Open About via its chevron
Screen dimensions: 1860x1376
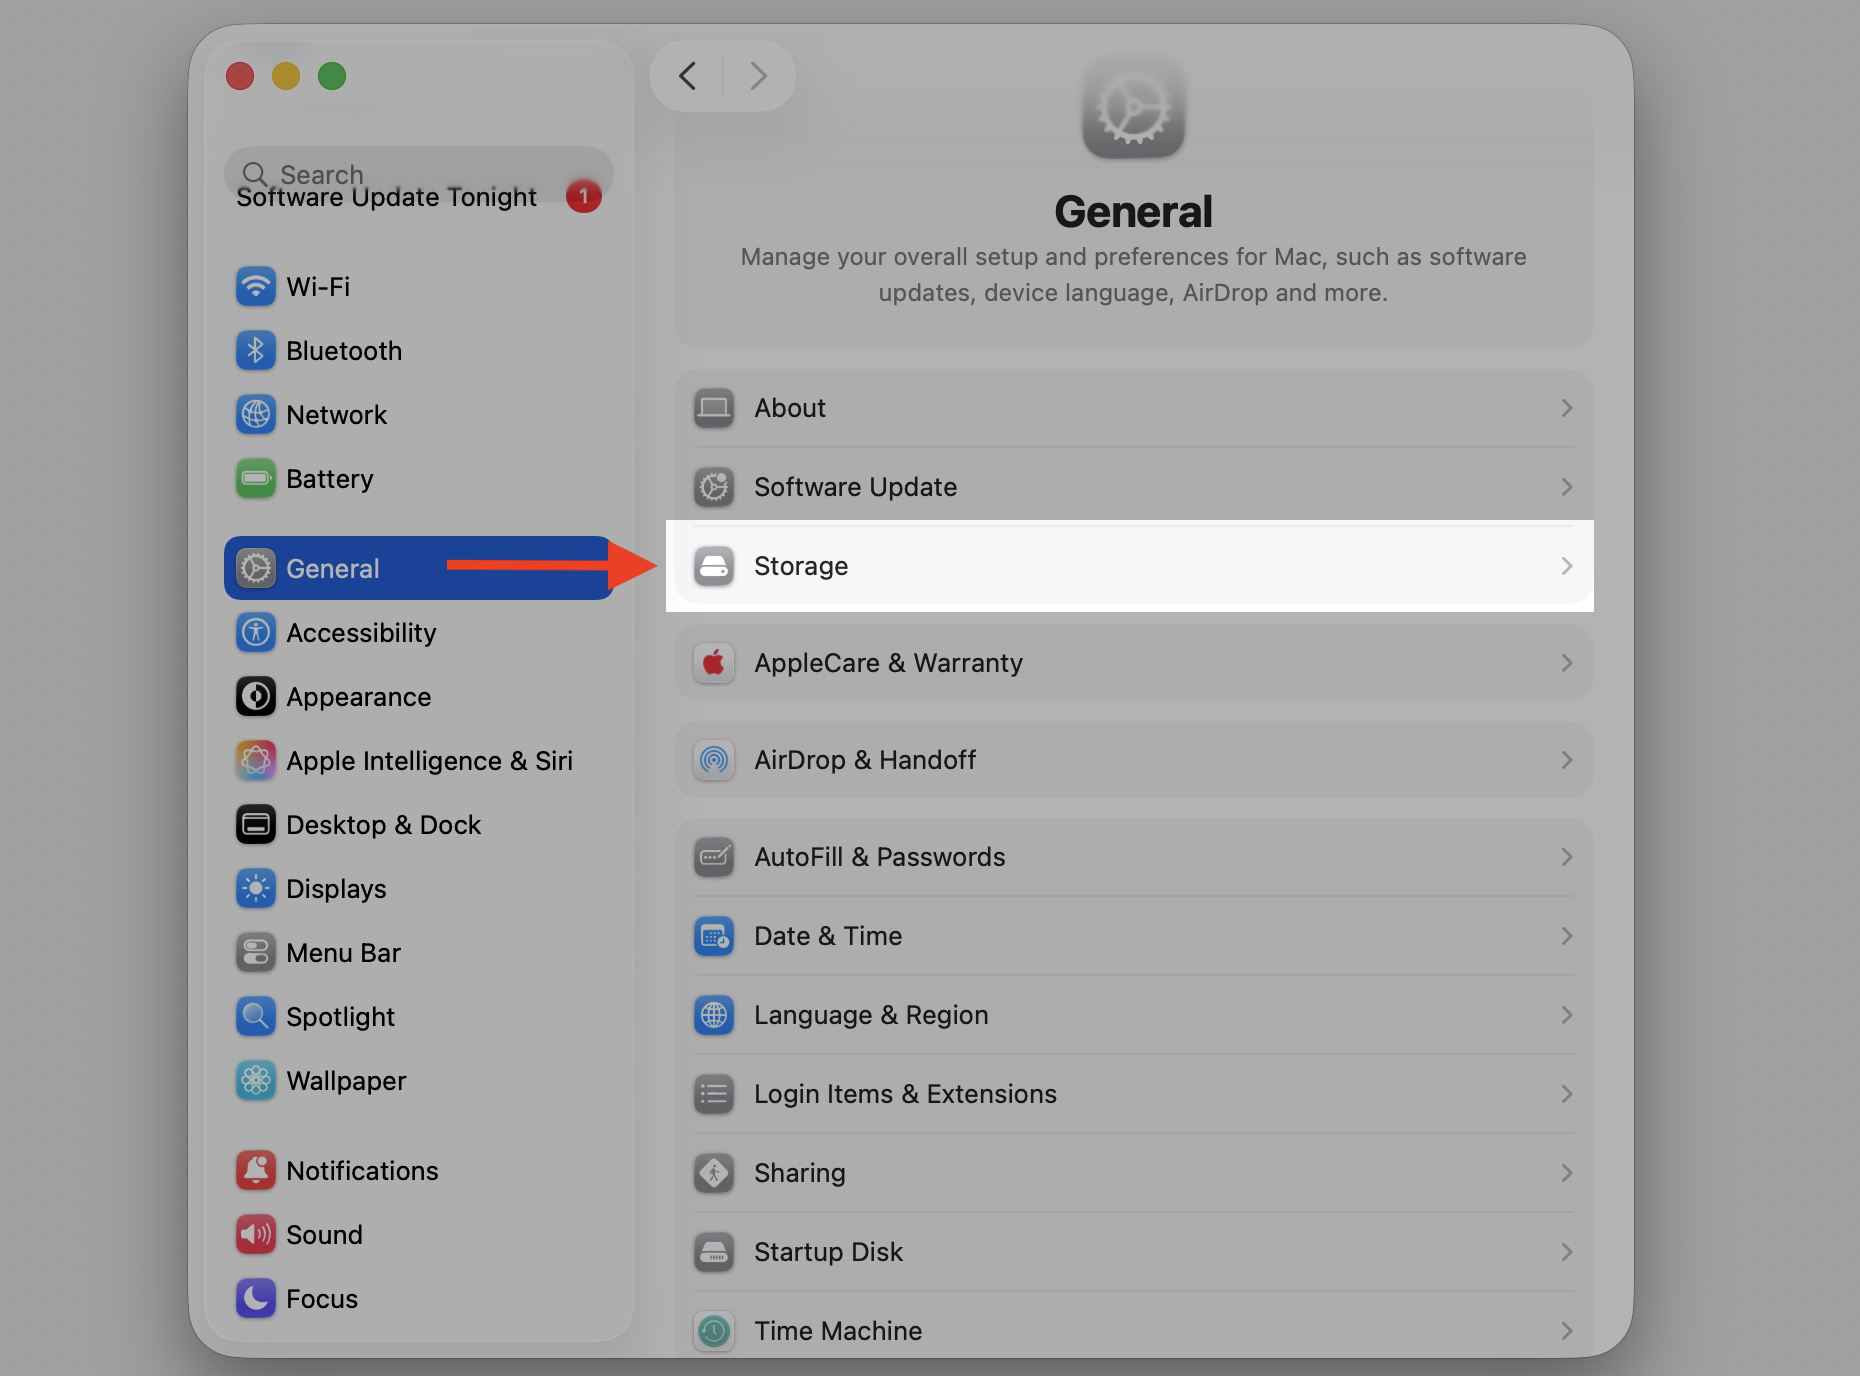click(1567, 408)
